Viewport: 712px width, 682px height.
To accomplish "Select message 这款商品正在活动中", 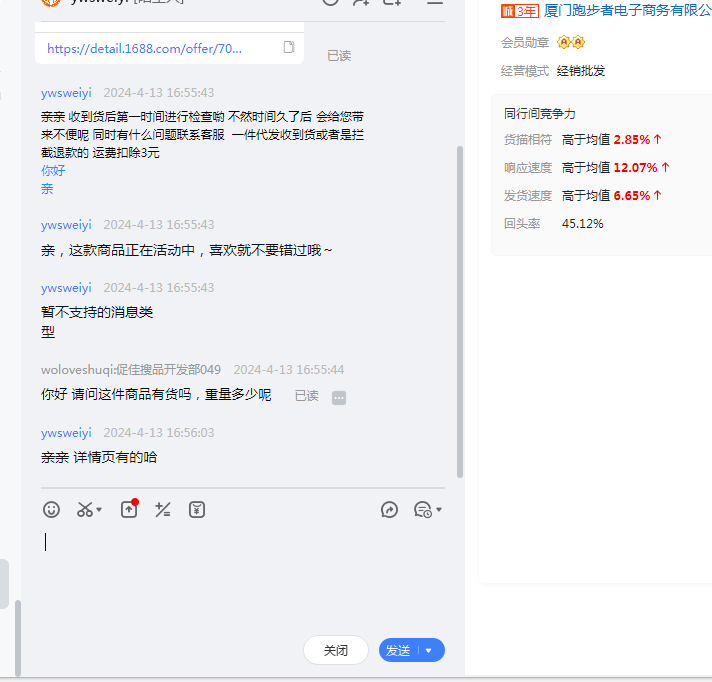I will click(187, 251).
